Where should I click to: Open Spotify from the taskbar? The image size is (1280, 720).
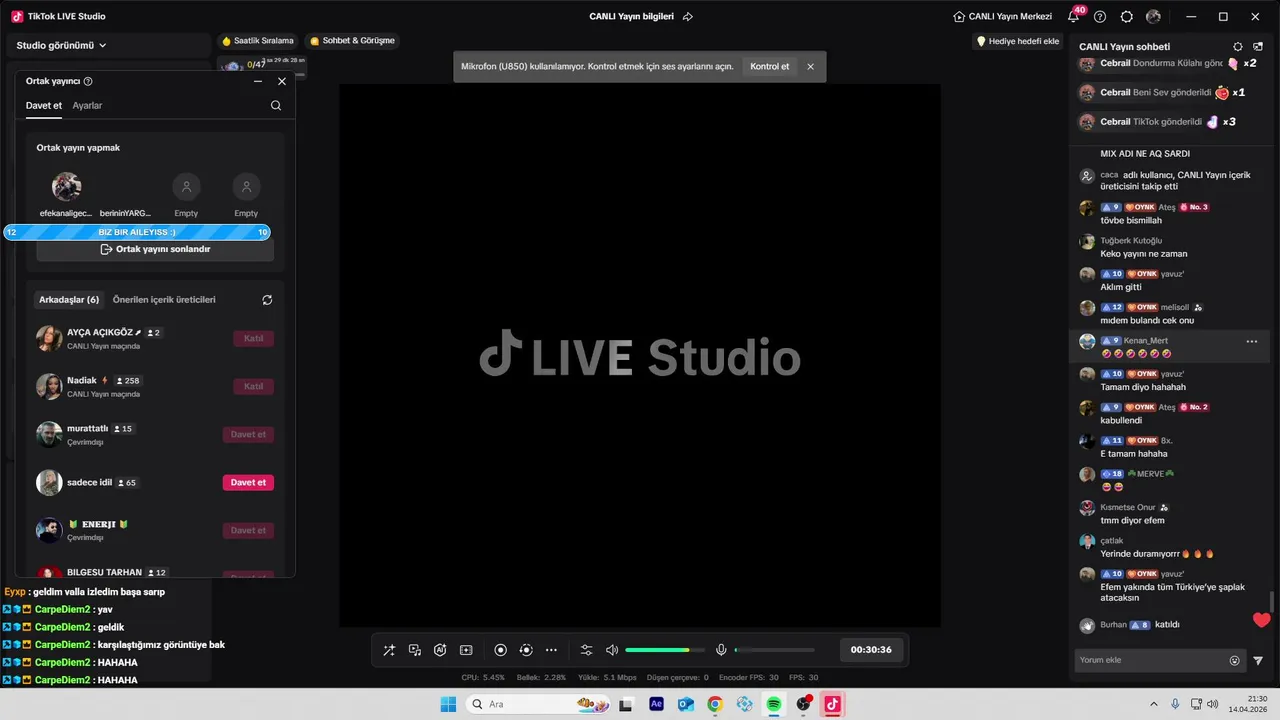(x=774, y=704)
